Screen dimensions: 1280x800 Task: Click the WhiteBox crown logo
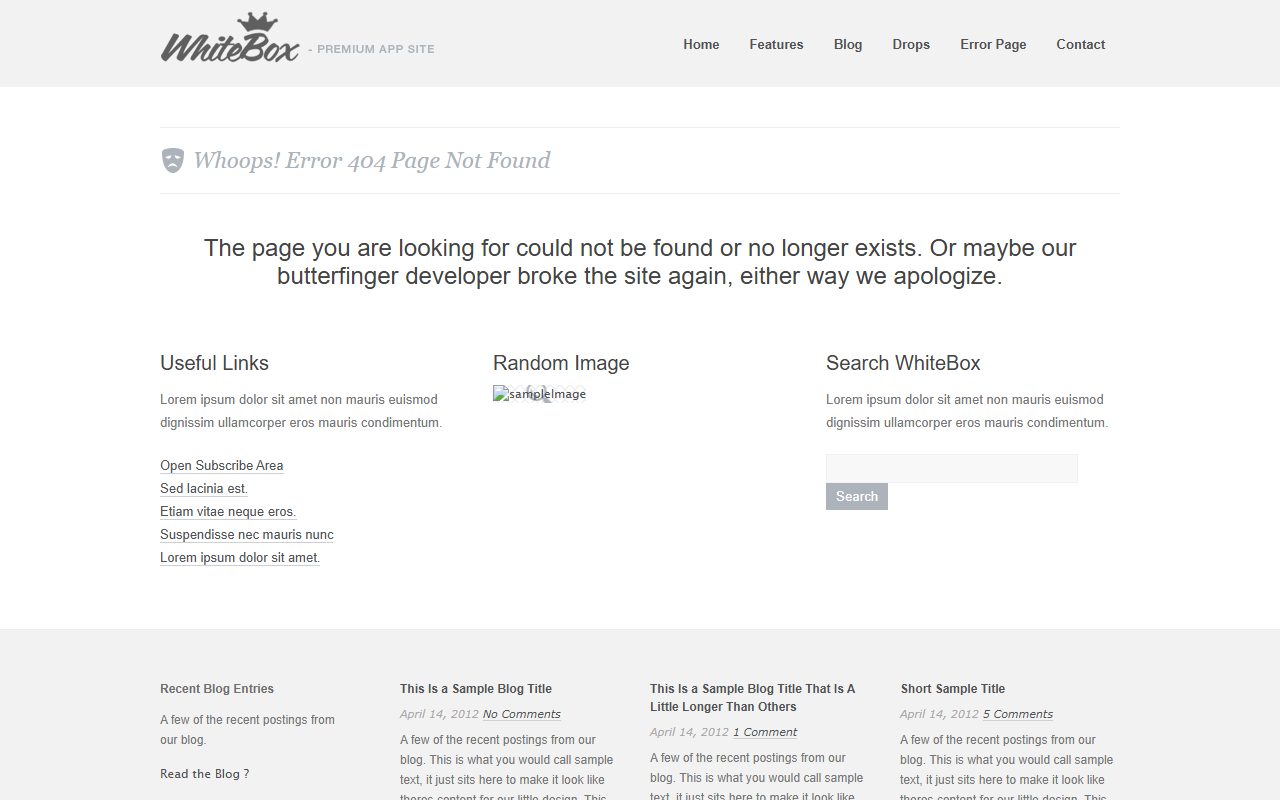(x=230, y=38)
